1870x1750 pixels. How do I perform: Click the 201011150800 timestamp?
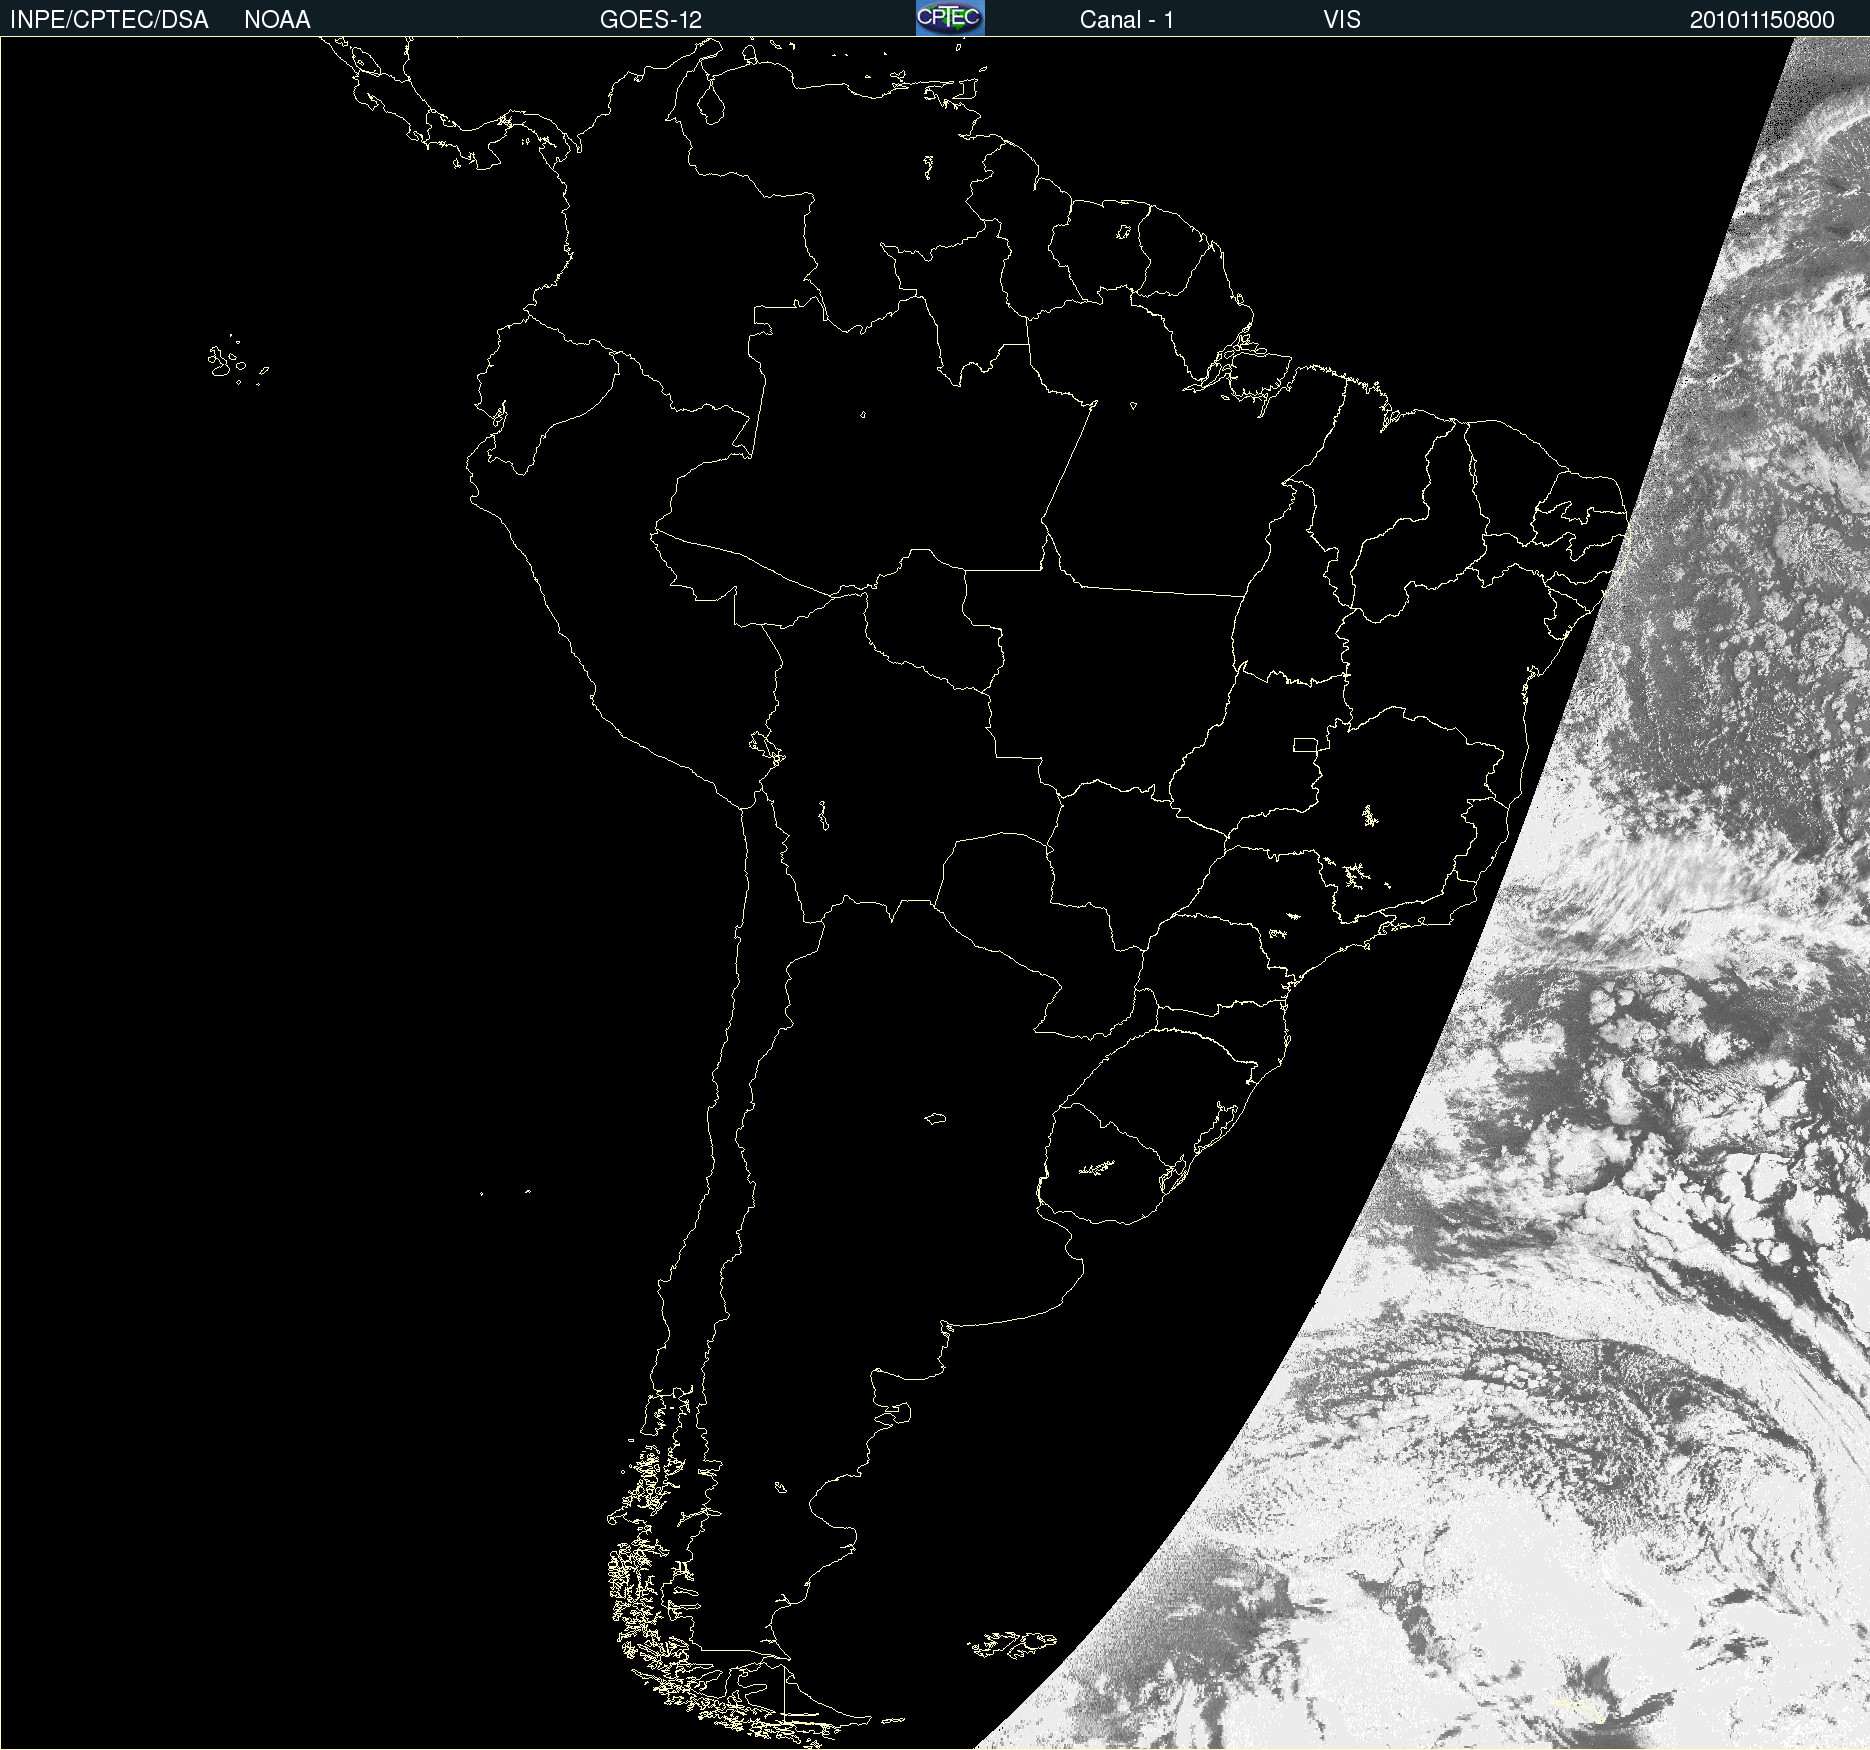[1761, 20]
